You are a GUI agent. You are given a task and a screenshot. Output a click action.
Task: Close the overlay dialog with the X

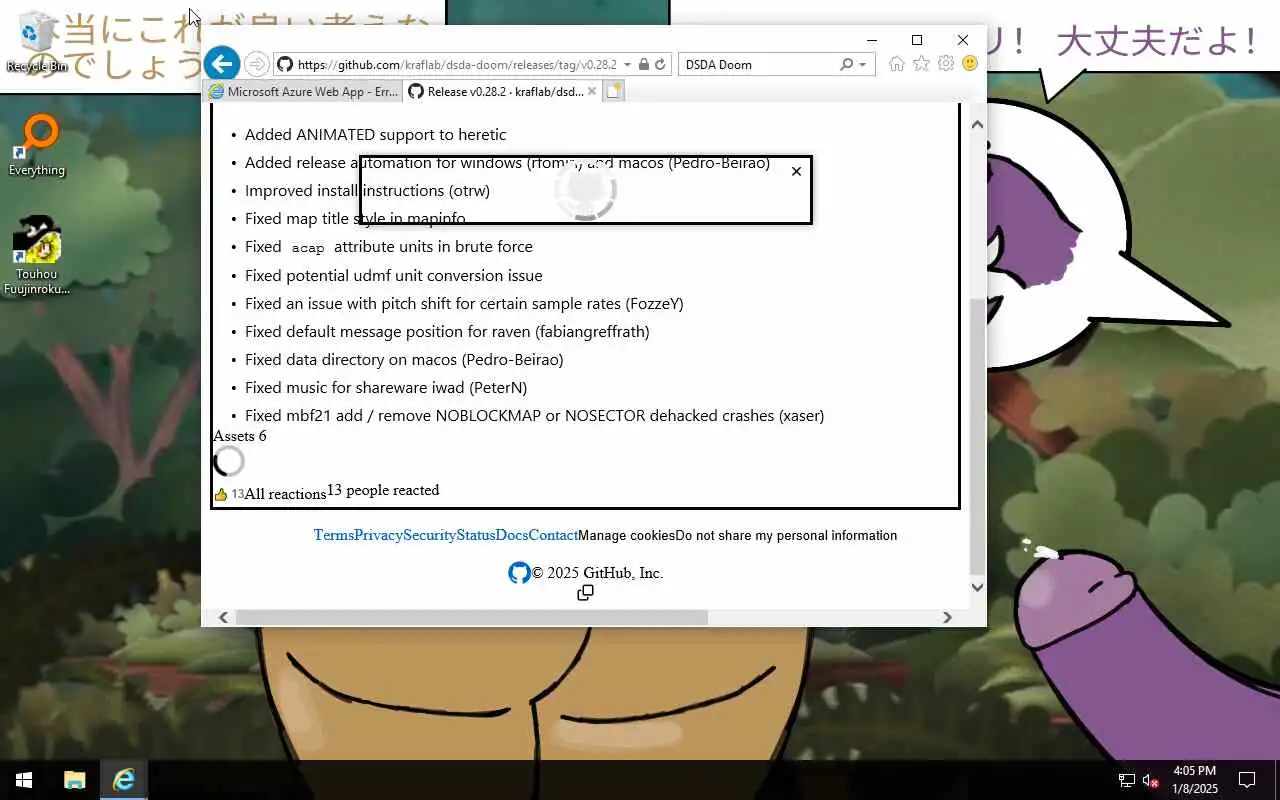tap(796, 171)
